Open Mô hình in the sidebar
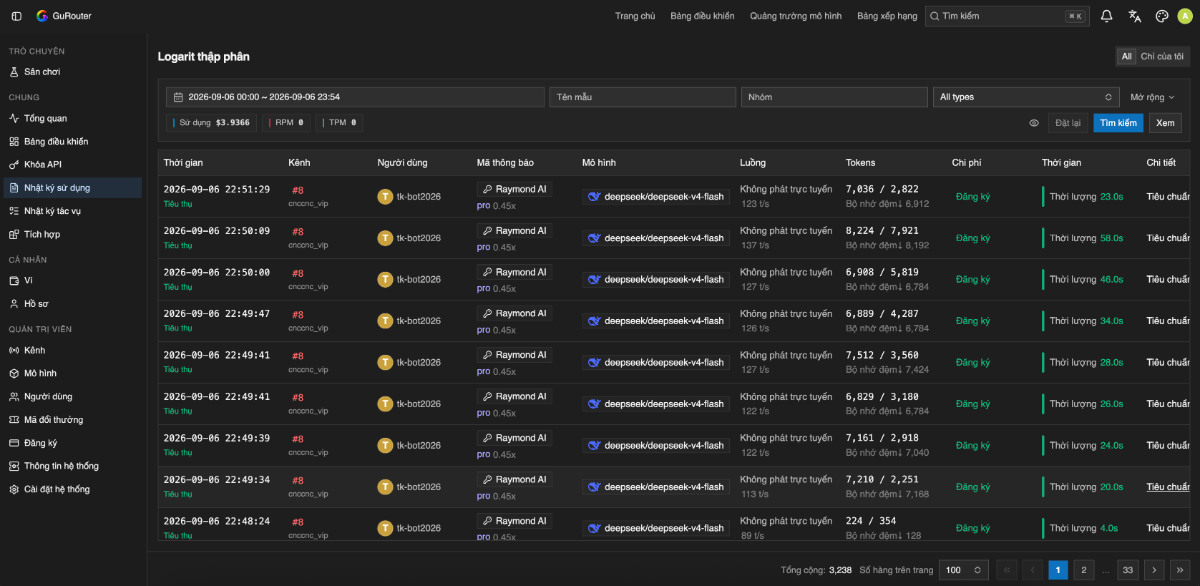Image resolution: width=1200 pixels, height=586 pixels. click(71, 373)
